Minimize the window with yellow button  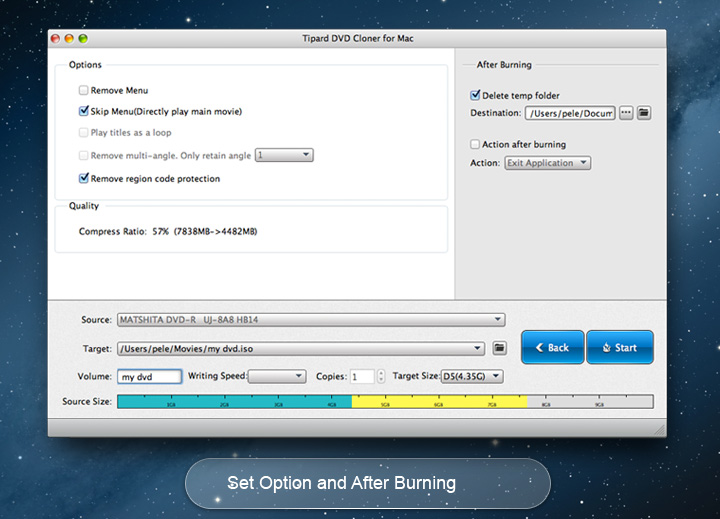pos(69,39)
